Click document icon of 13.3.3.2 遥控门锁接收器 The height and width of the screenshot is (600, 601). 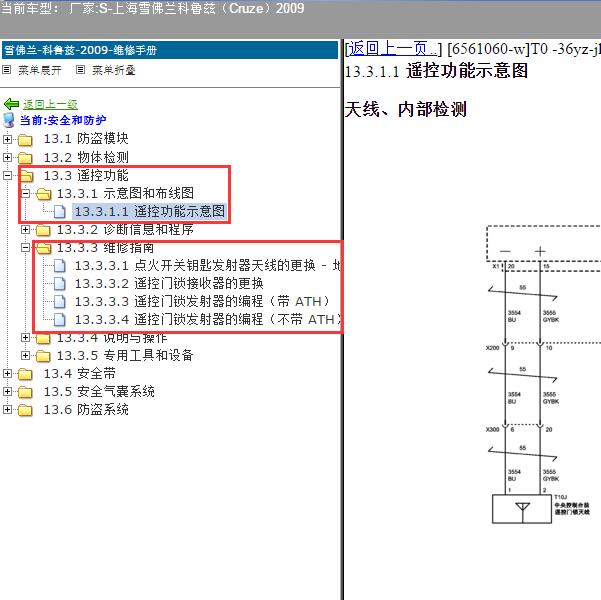click(x=60, y=284)
